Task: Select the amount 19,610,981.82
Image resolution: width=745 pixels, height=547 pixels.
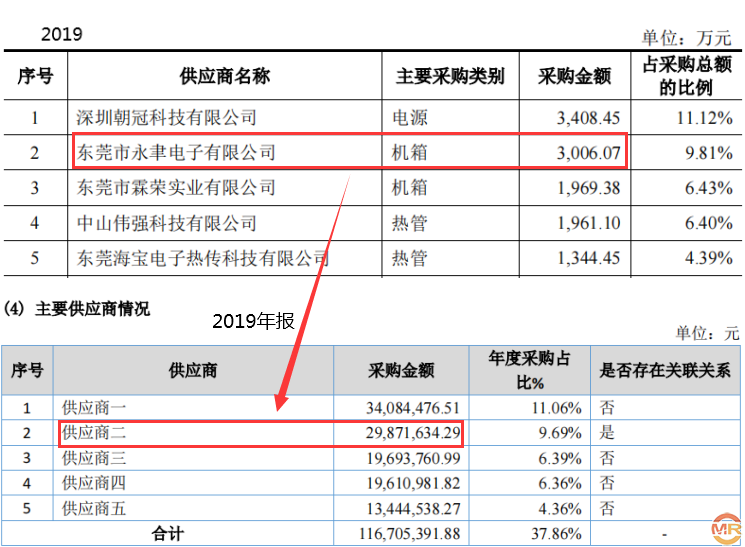Action: [413, 483]
